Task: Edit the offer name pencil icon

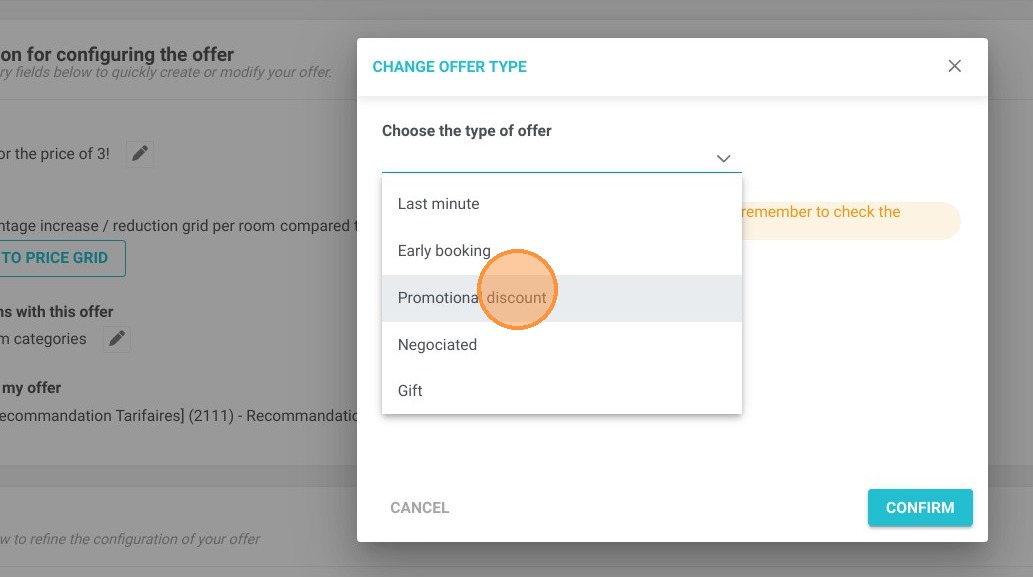Action: tap(140, 153)
